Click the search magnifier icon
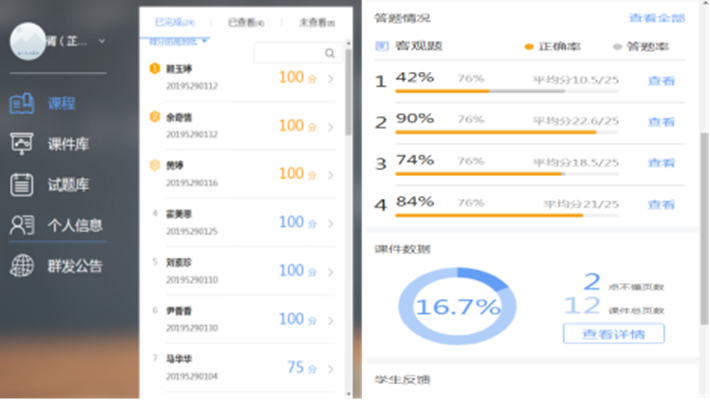This screenshot has height=400, width=710. [330, 53]
